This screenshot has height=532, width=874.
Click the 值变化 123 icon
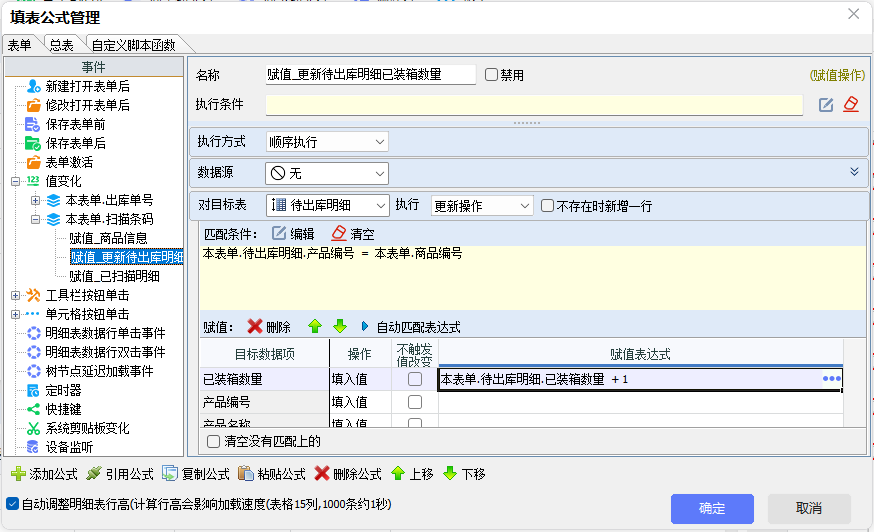[x=33, y=181]
